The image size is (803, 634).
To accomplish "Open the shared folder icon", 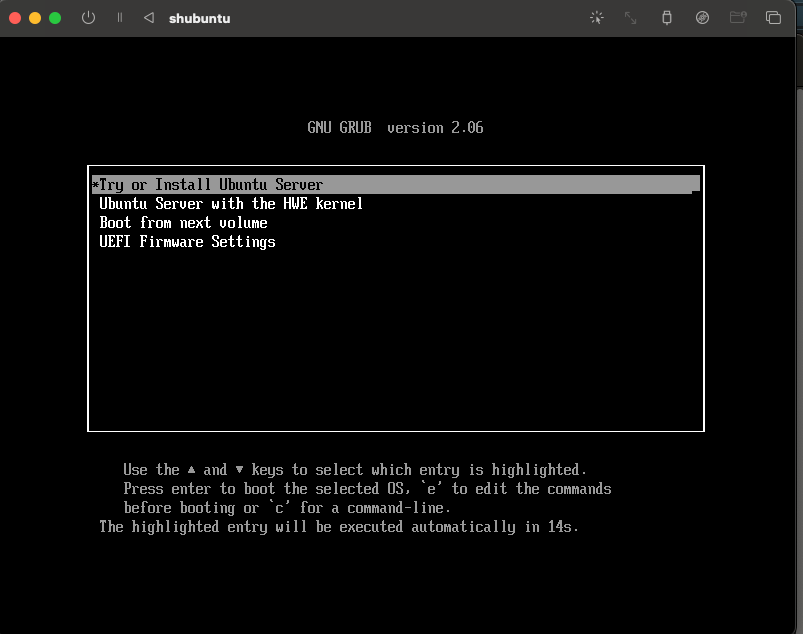I will (x=738, y=18).
